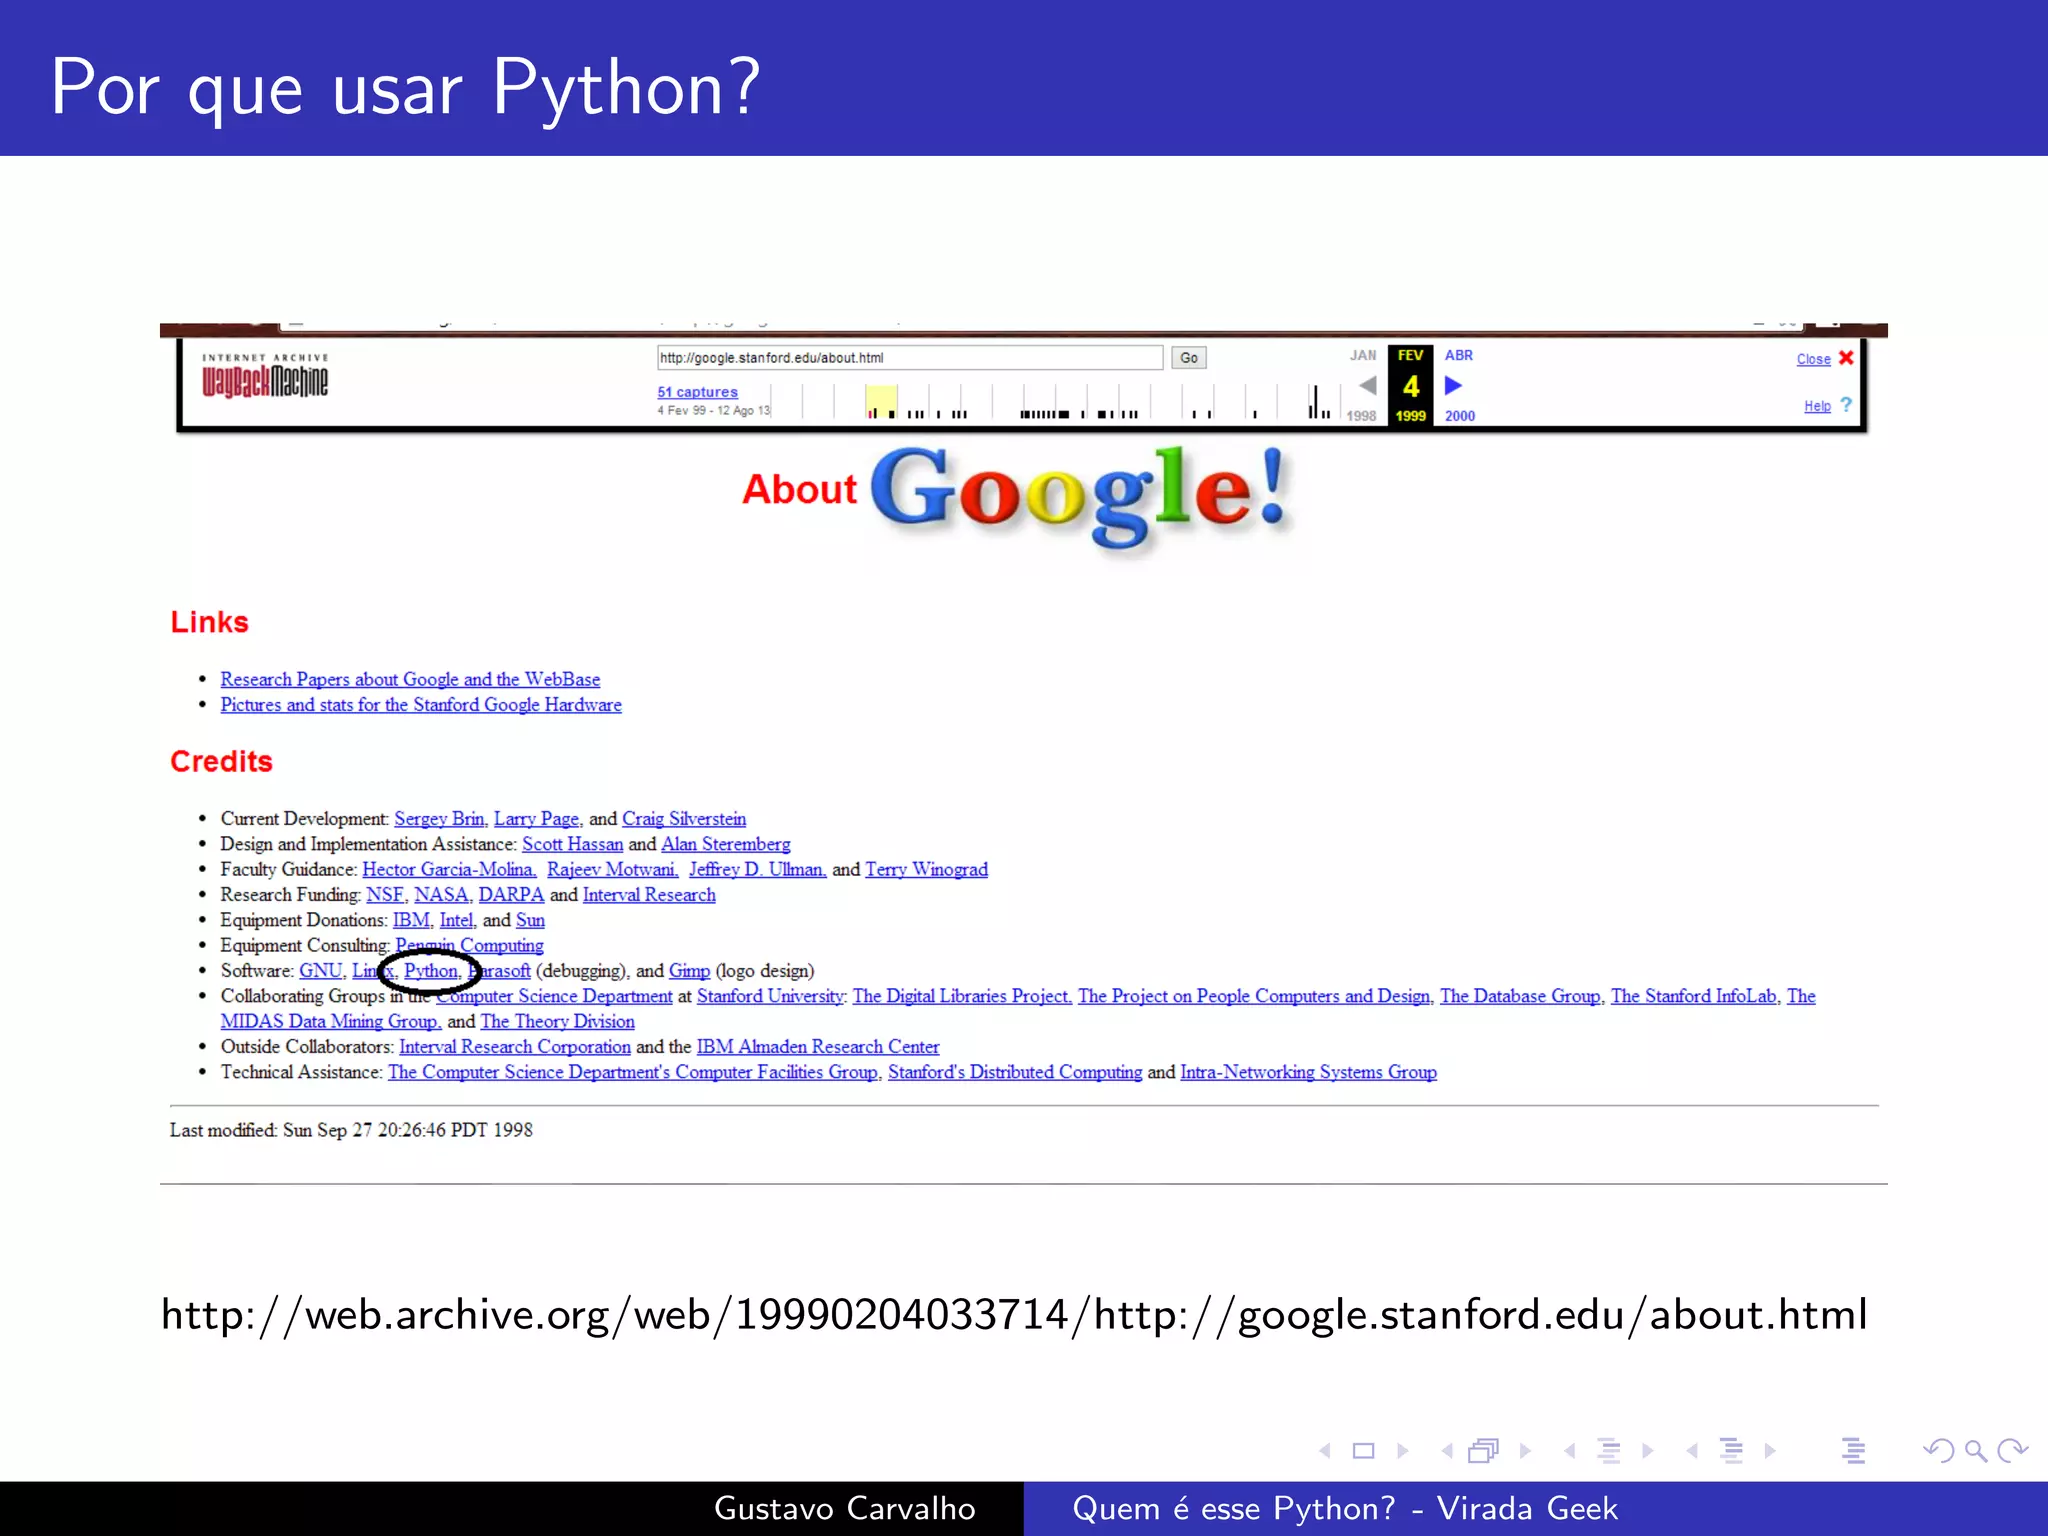Select the highlighted 1999 timeline column
This screenshot has height=1536, width=2048.
point(881,402)
